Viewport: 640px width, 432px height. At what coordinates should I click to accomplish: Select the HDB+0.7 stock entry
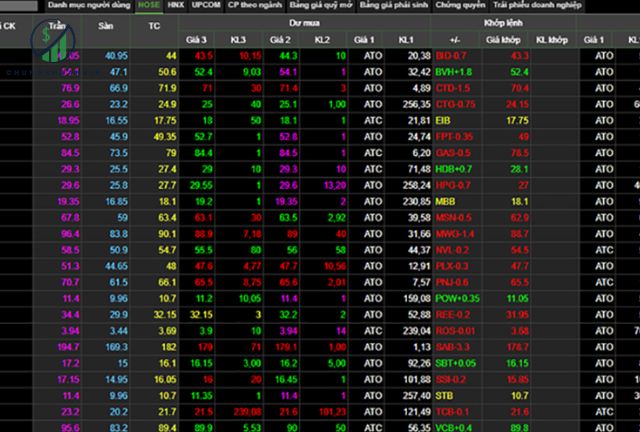454,169
